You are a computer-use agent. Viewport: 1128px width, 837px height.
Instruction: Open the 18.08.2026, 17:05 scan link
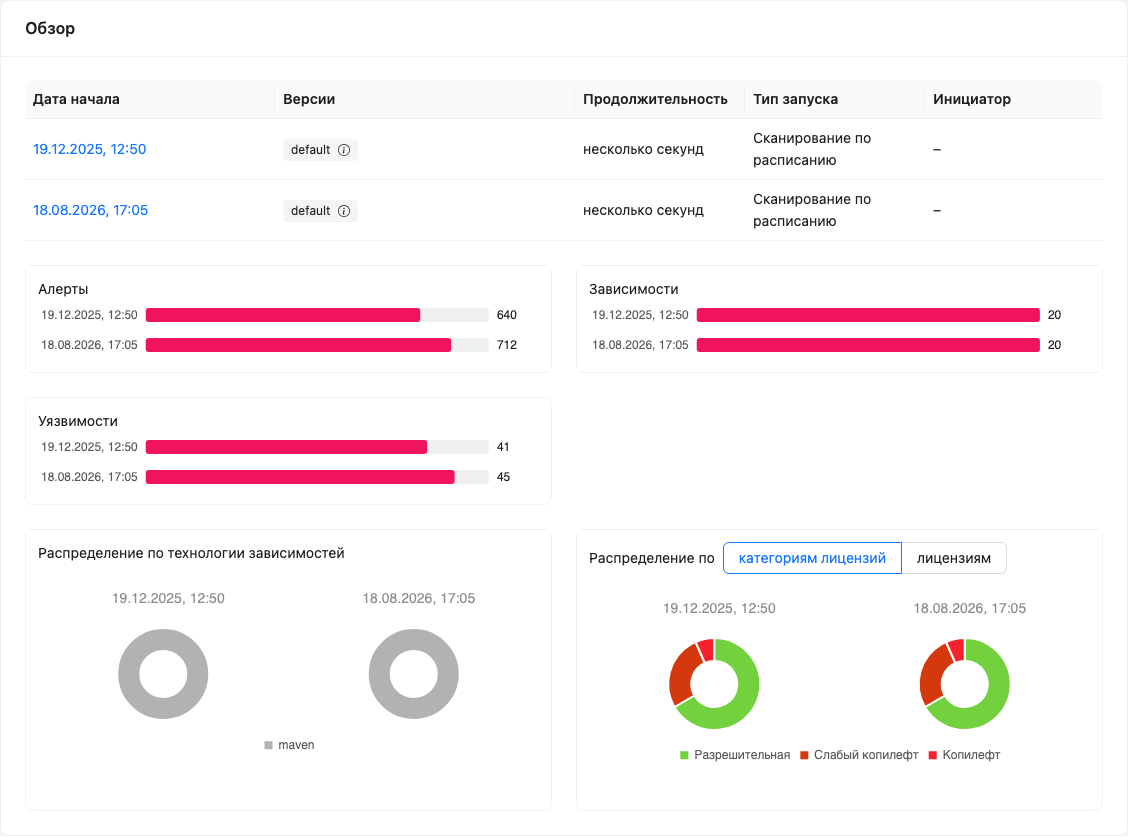click(91, 210)
